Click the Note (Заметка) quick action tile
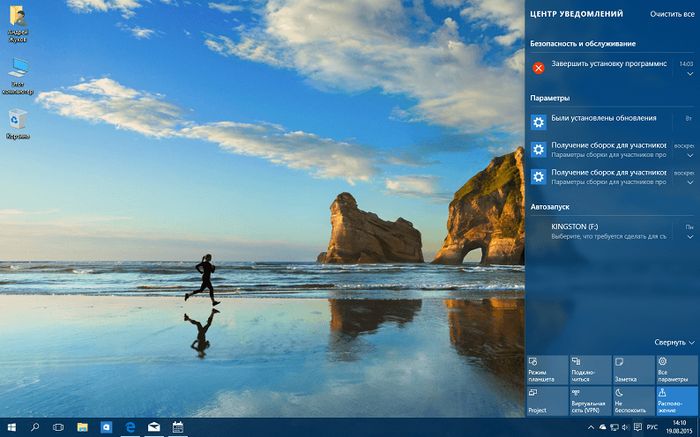Viewport: 700px width, 437px height. point(633,369)
